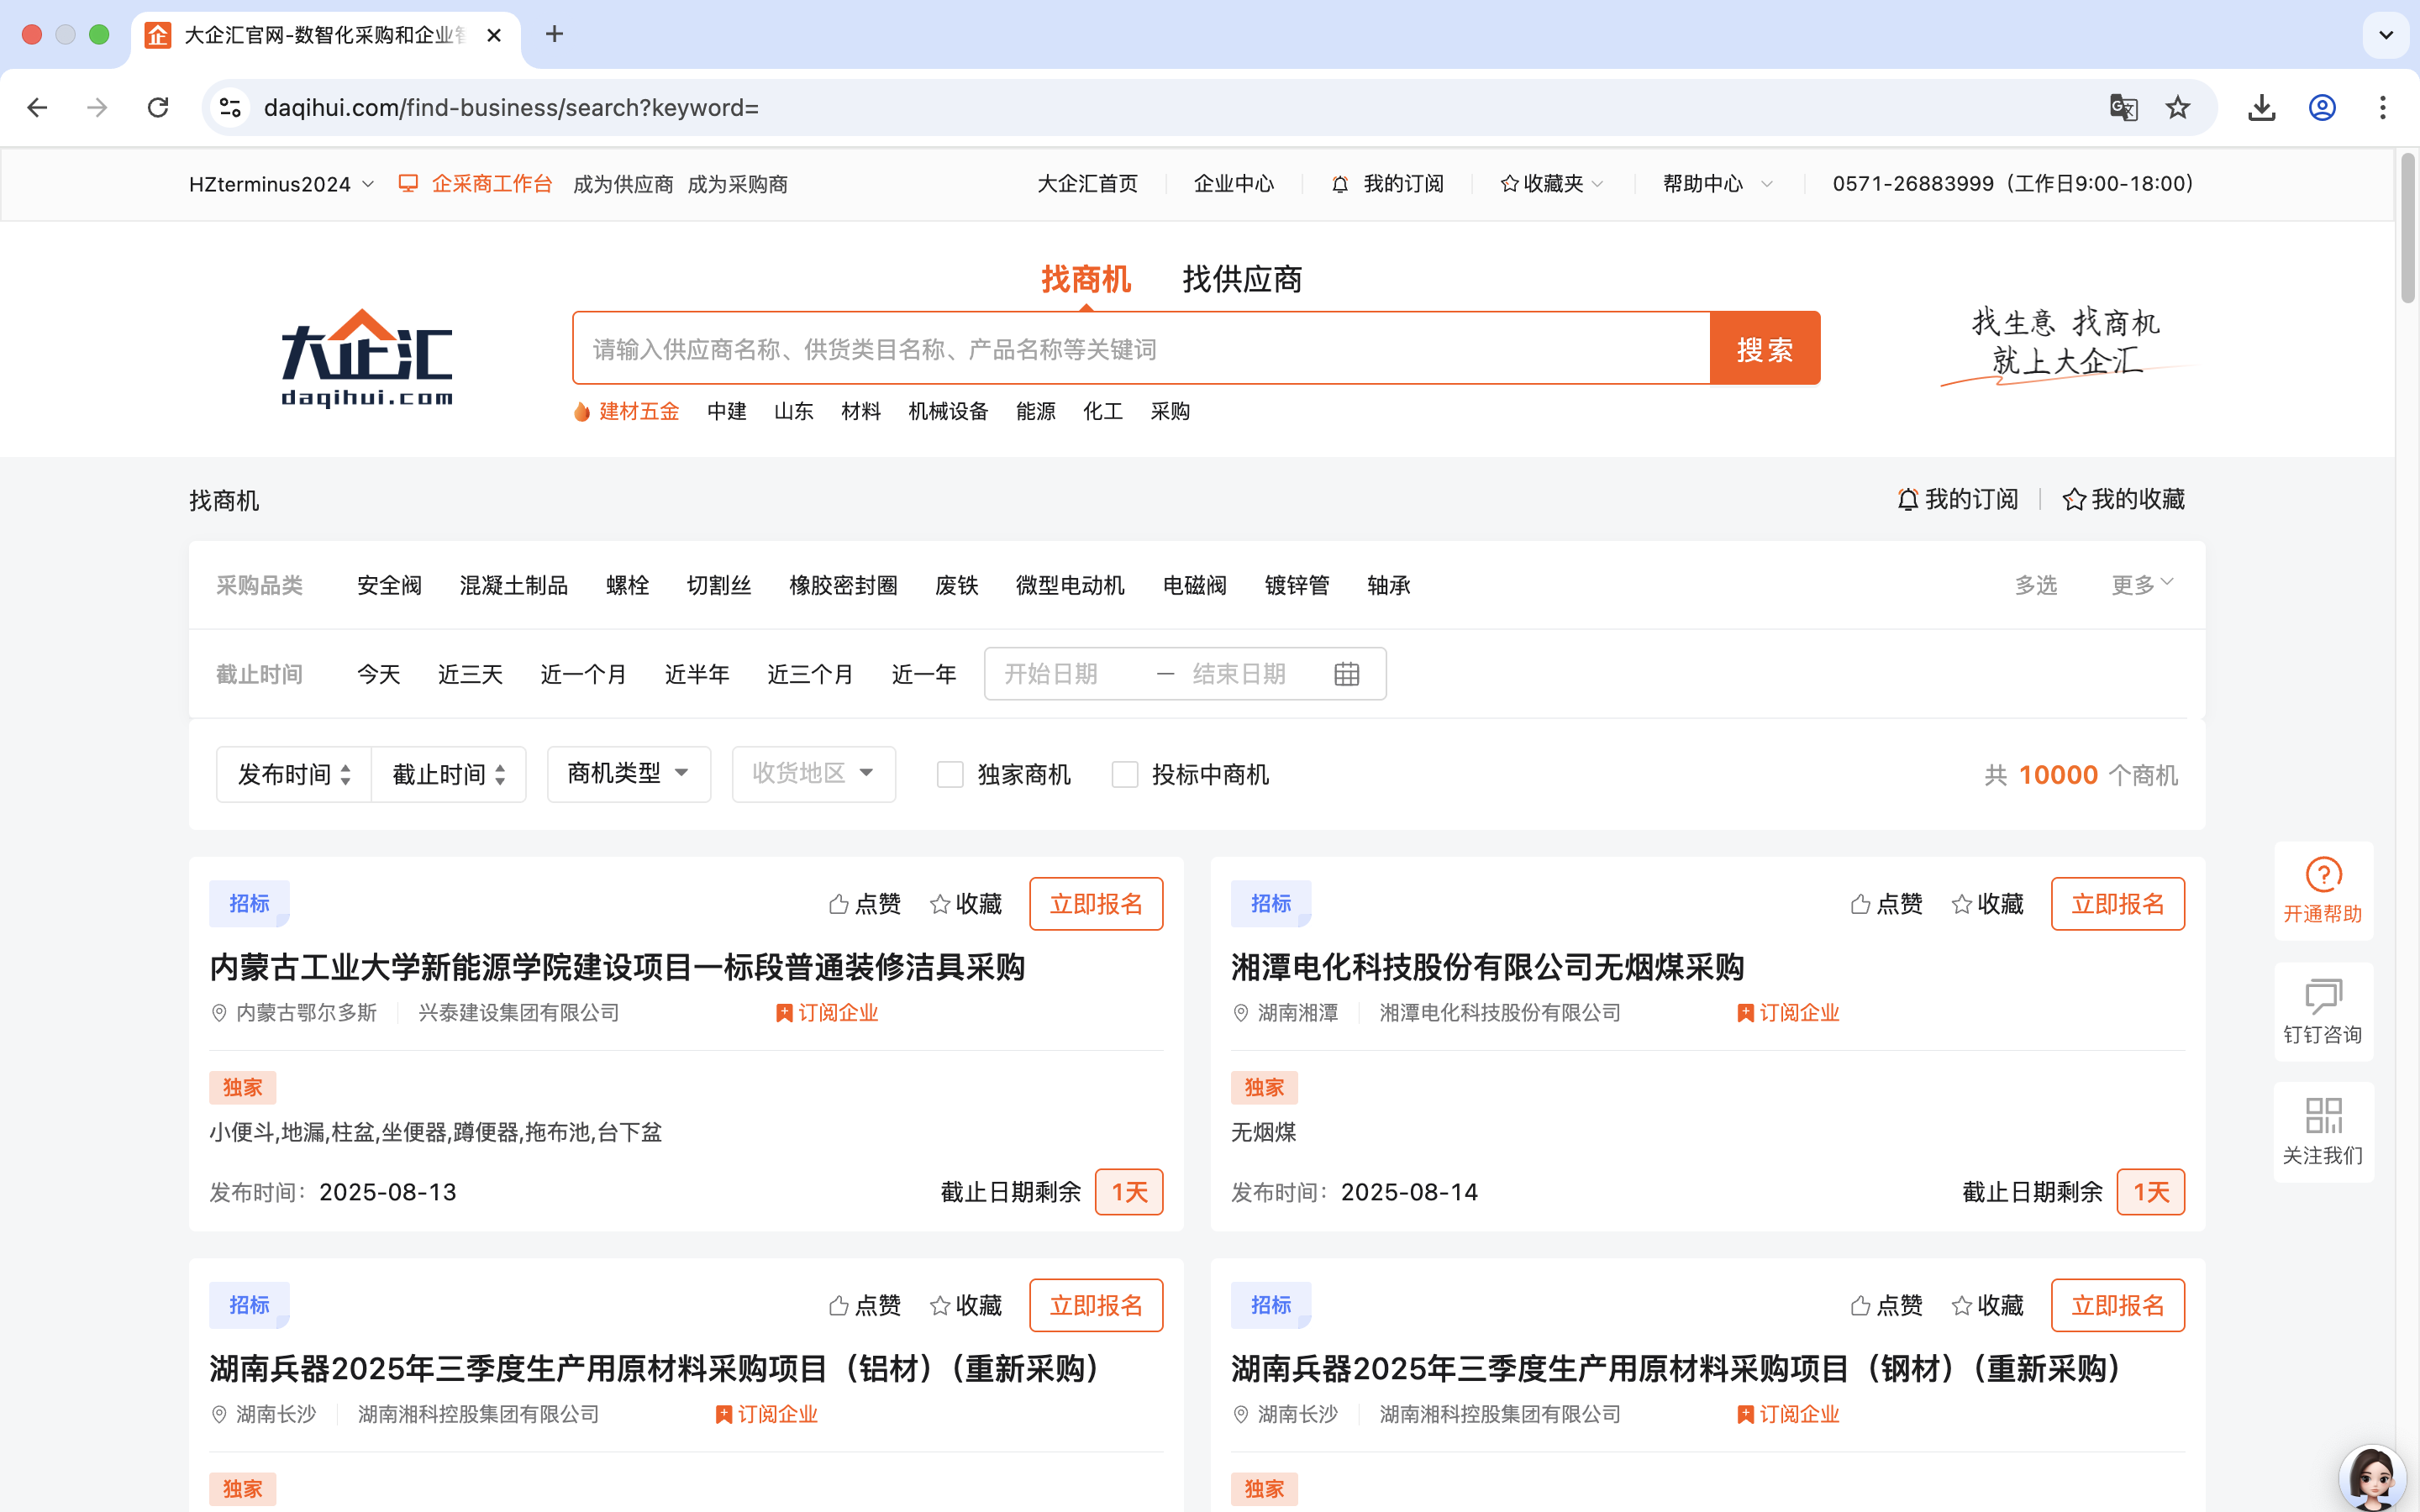Click 点赞 on 内蒙古工业大学 card
Image resolution: width=2420 pixels, height=1512 pixels.
point(865,904)
